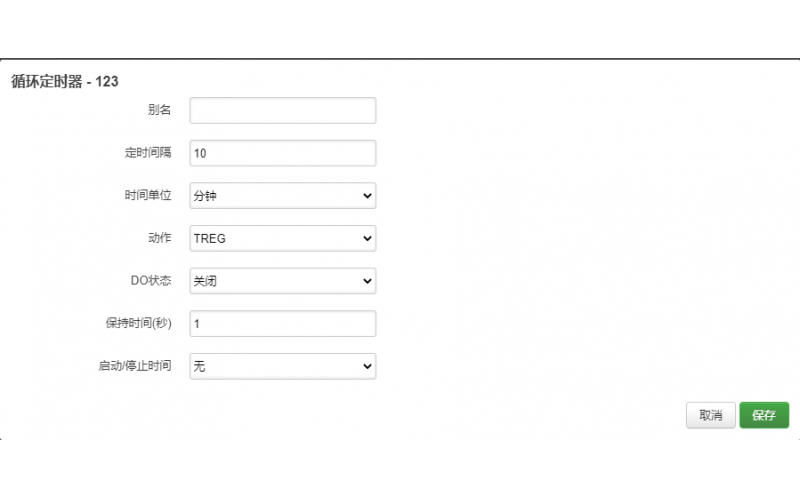Open the 时间单位 dropdown showing 分钟
Image resolution: width=800 pixels, height=500 pixels.
tap(282, 196)
